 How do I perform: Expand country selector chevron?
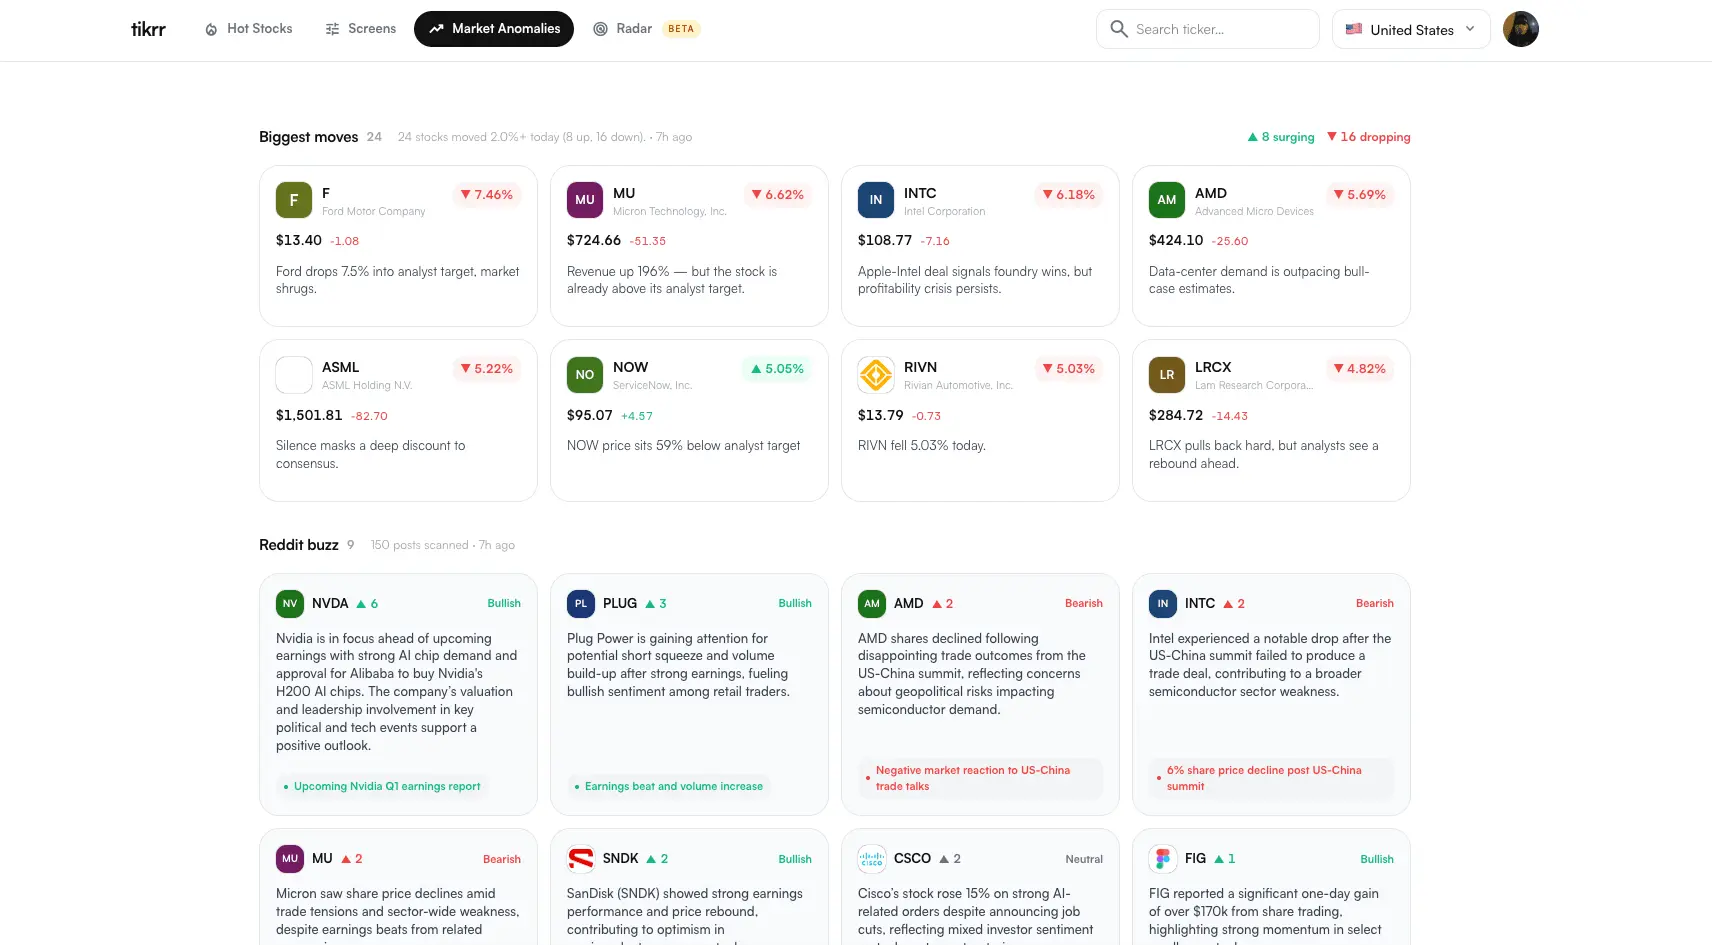(1470, 29)
